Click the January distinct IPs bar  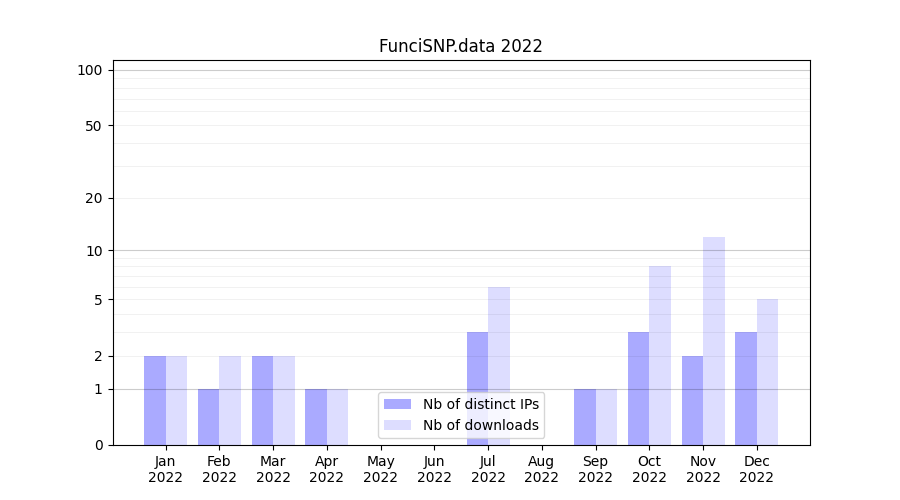pos(155,400)
